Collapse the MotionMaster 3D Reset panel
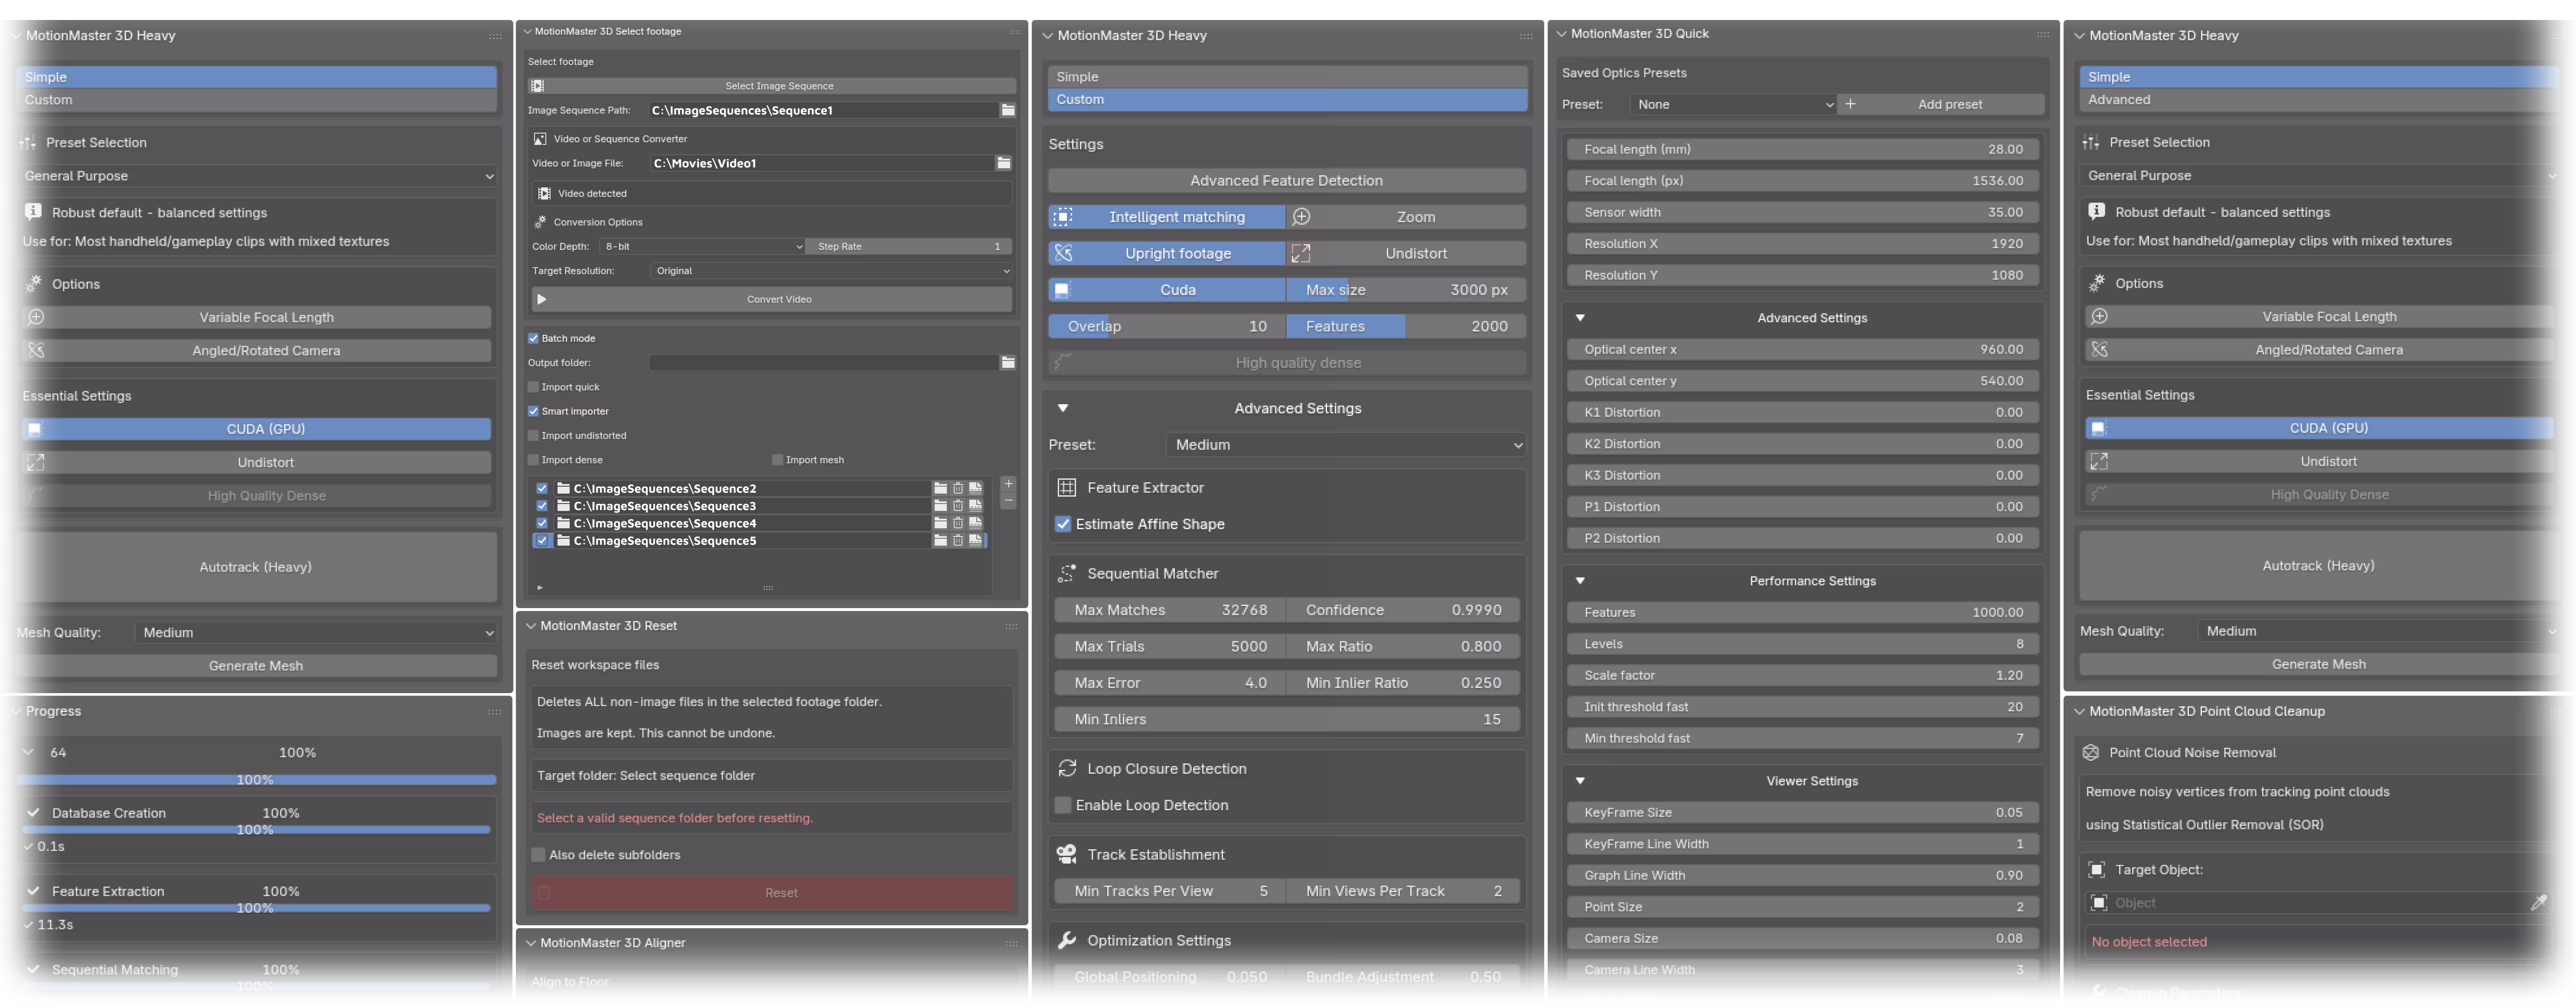Screen dimensions: 2576x1008 point(531,626)
